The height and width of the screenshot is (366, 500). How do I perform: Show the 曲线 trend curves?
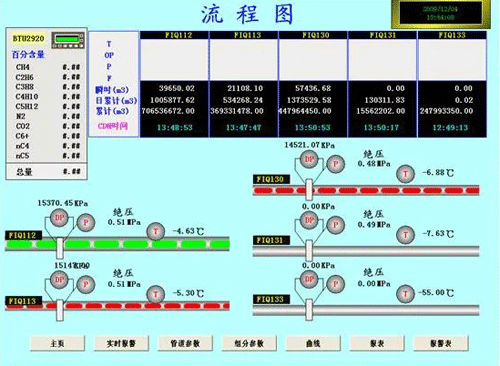313,343
